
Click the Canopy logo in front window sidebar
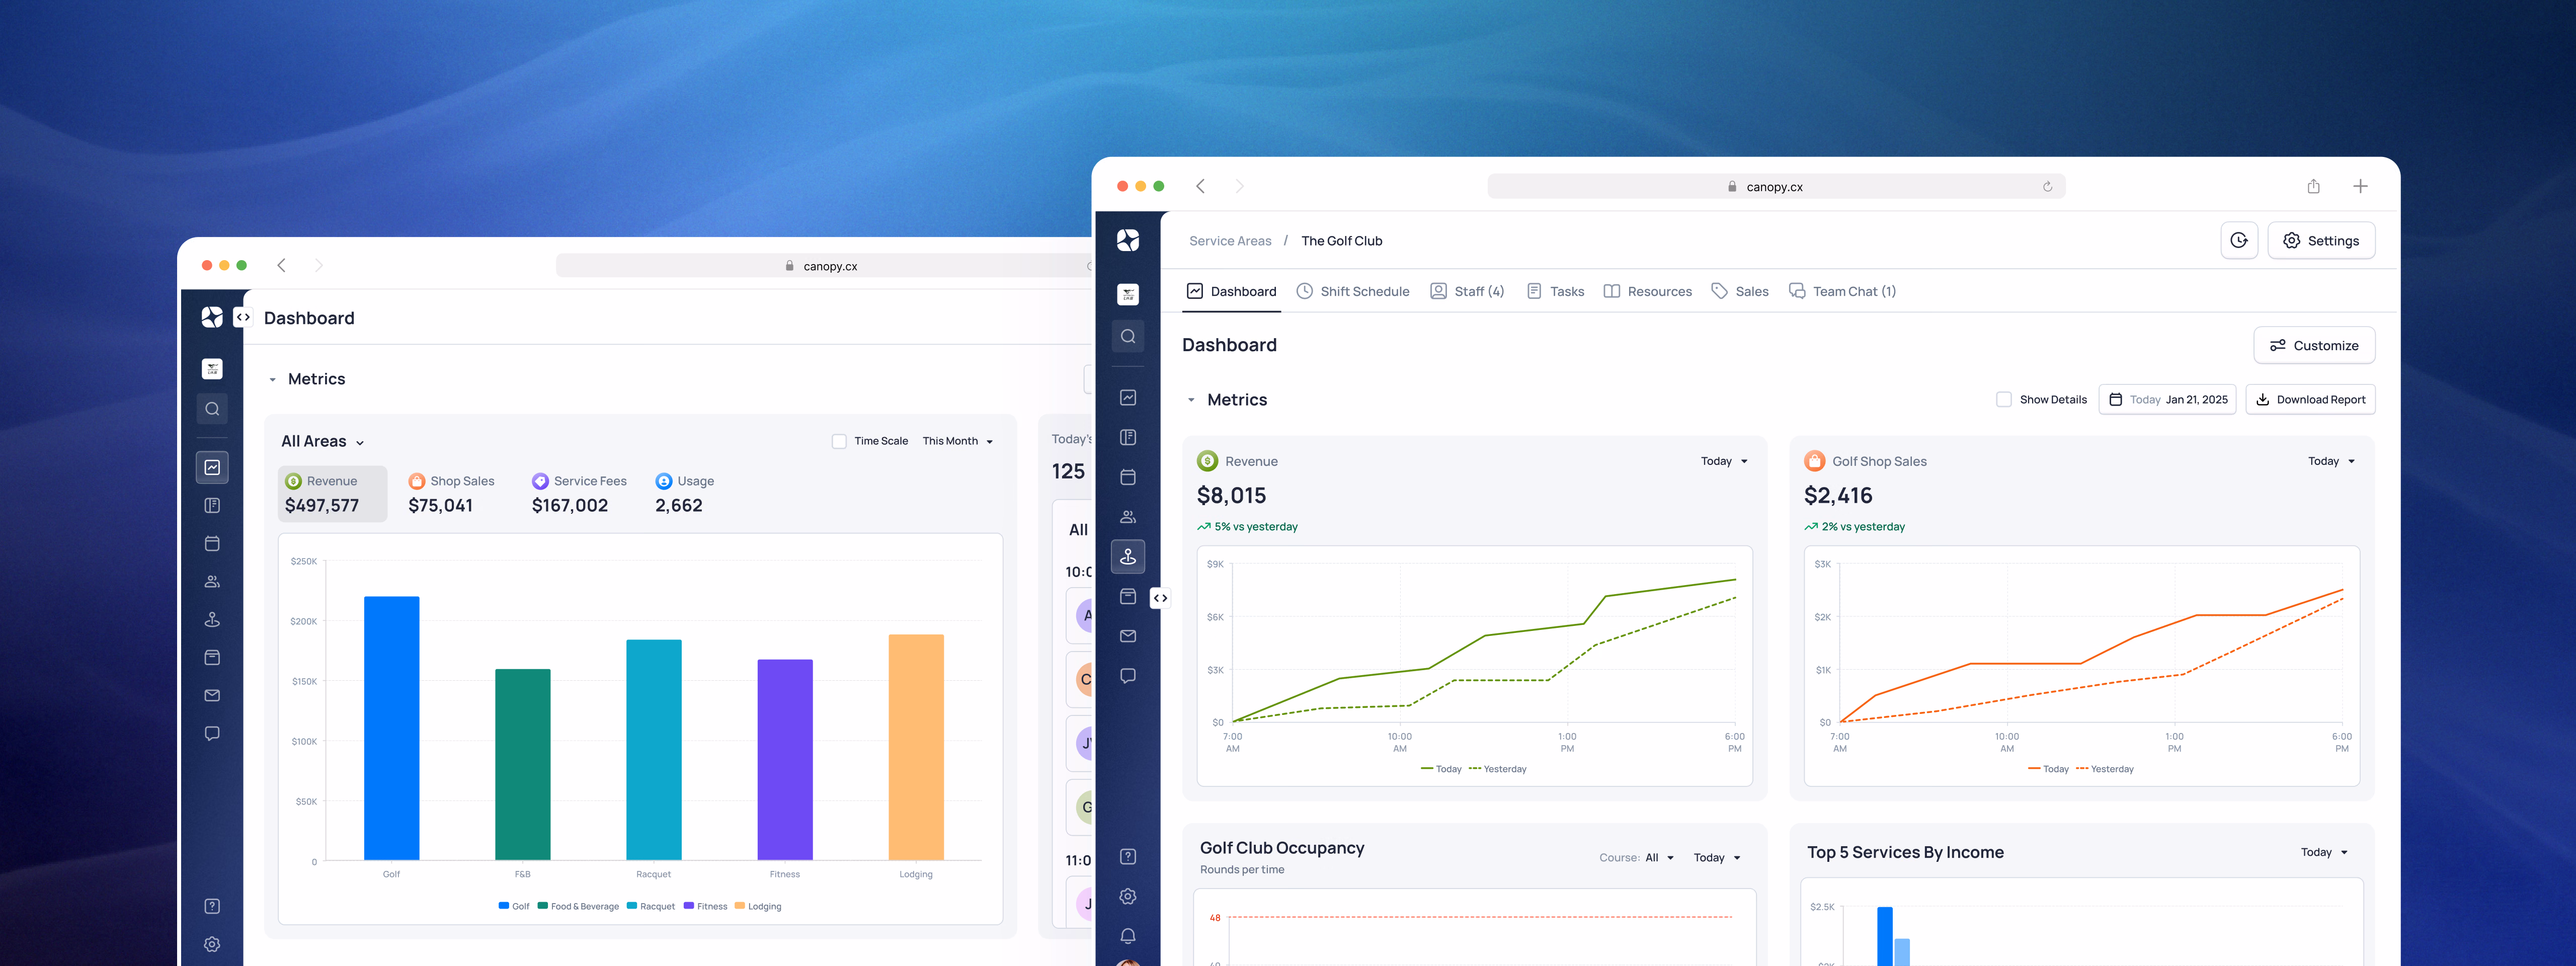[1128, 240]
